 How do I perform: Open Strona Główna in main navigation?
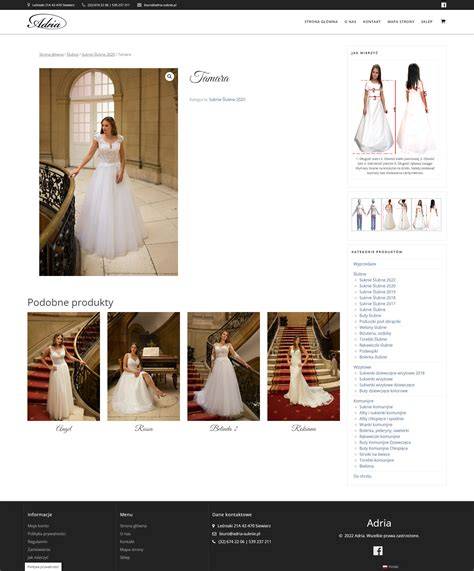pos(321,22)
